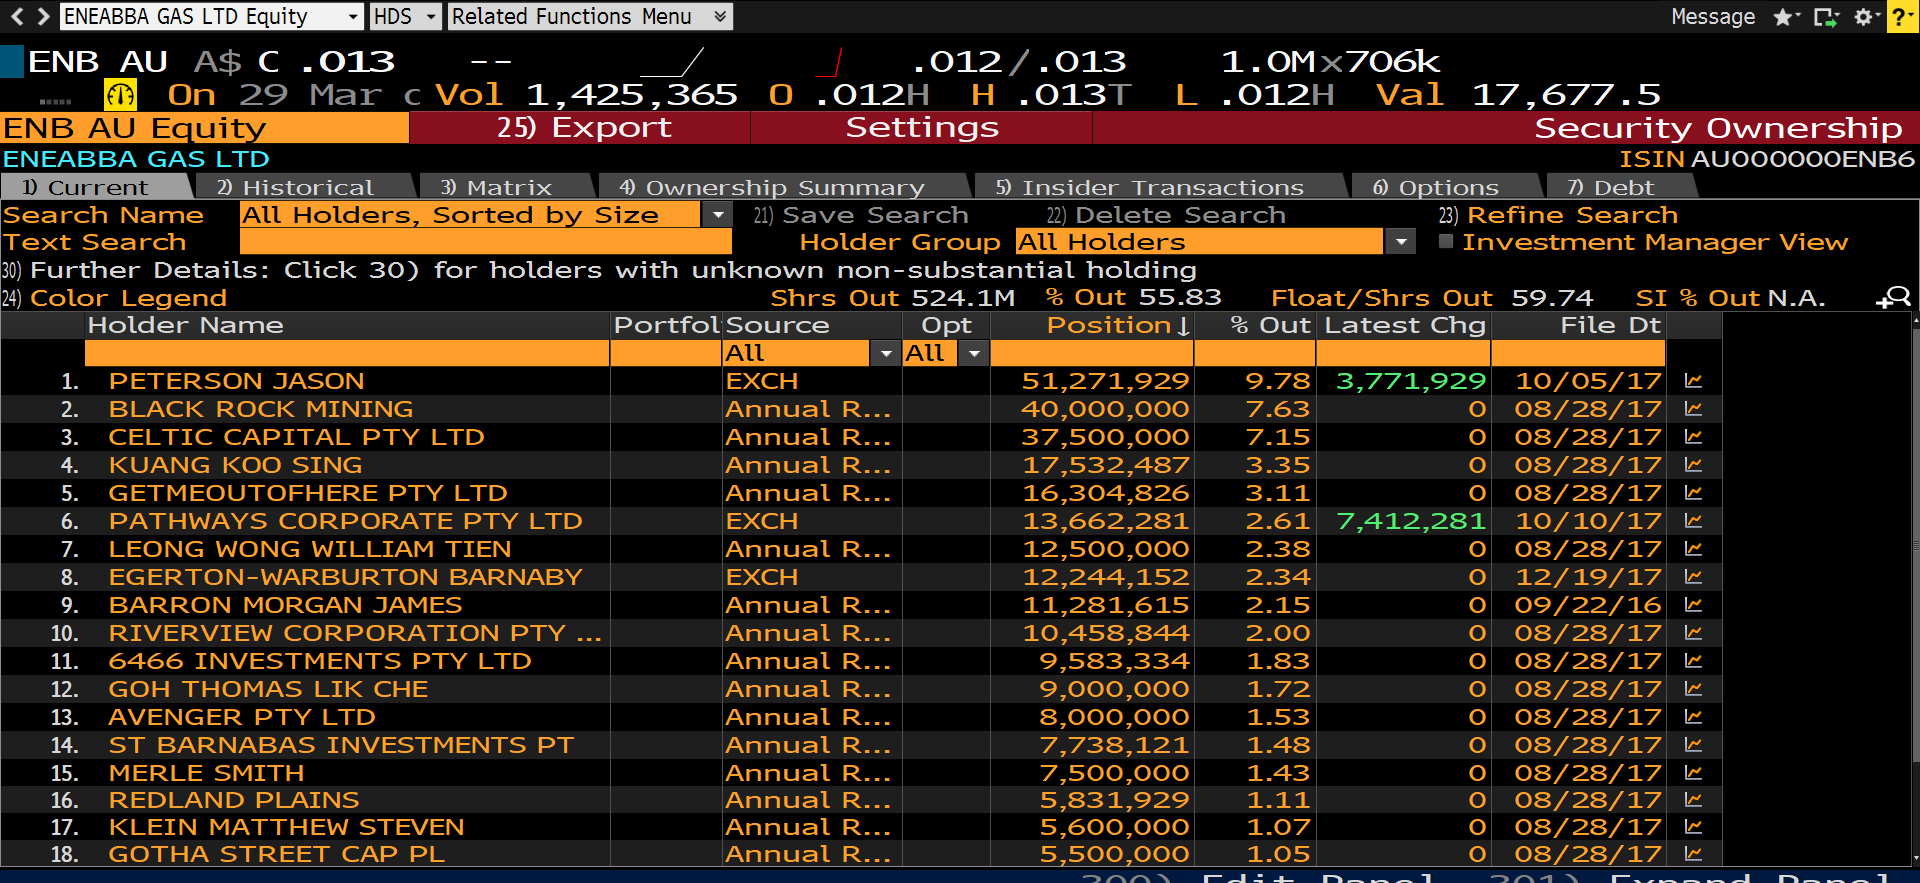Image resolution: width=1920 pixels, height=883 pixels.
Task: Open chart icon for BARRON MORGAN JAMES row
Action: coord(1693,605)
